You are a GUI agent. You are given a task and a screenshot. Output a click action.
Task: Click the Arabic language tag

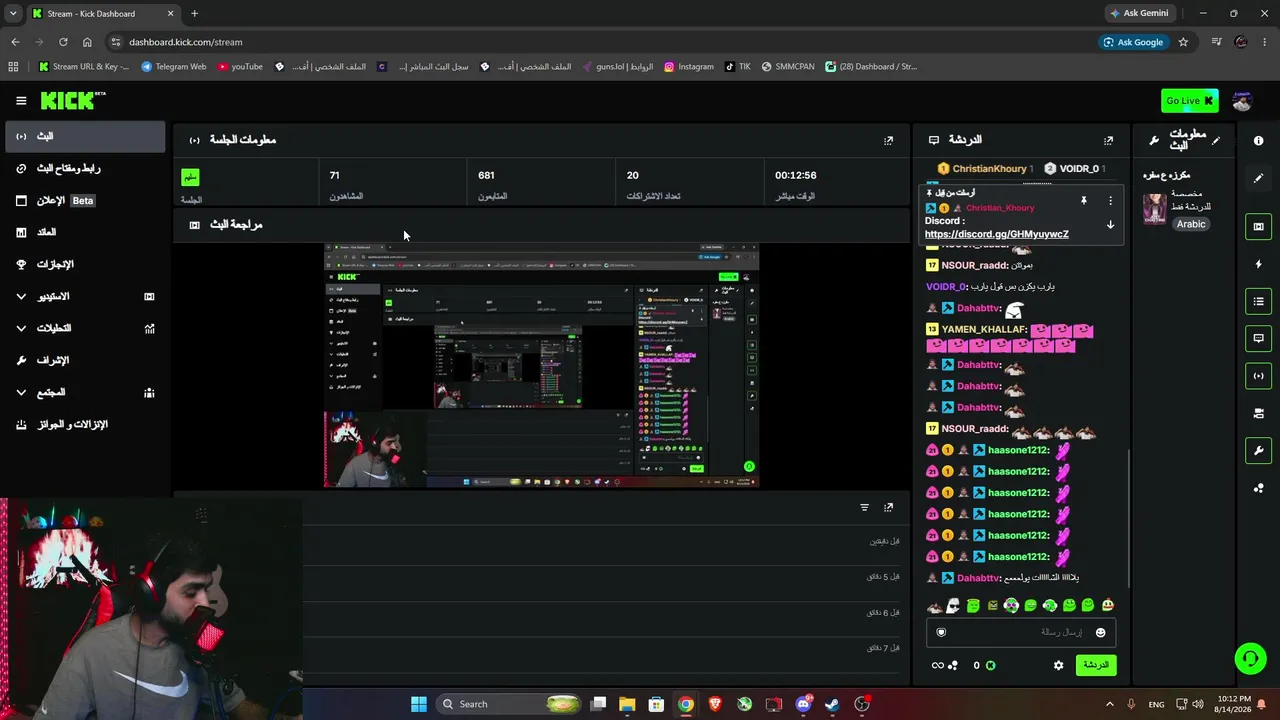pyautogui.click(x=1191, y=224)
